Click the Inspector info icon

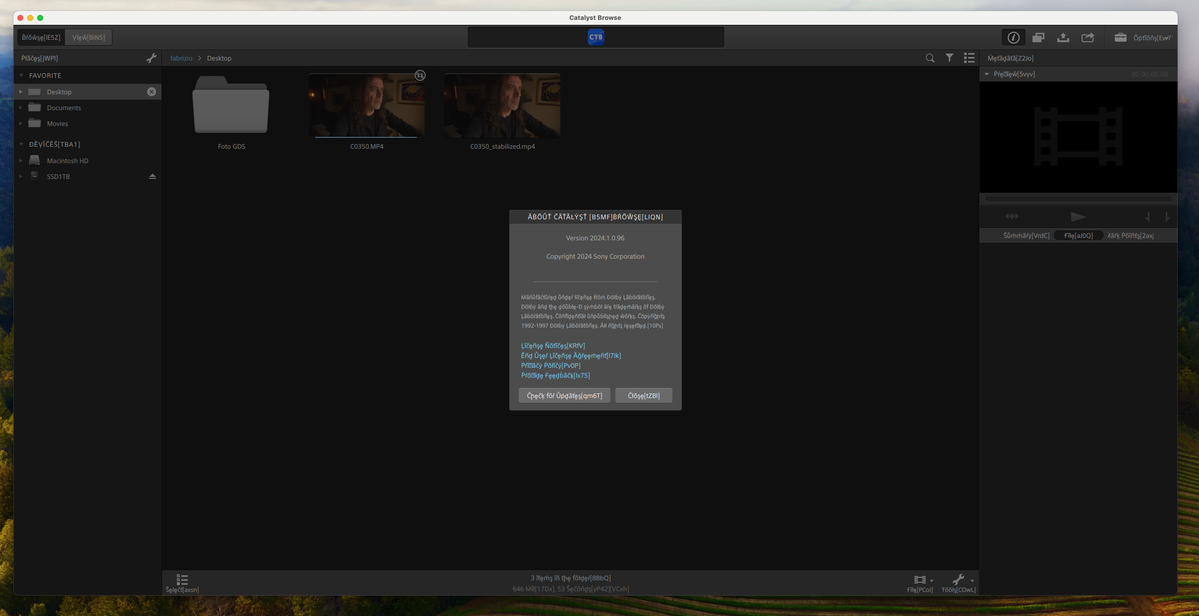[x=1013, y=37]
